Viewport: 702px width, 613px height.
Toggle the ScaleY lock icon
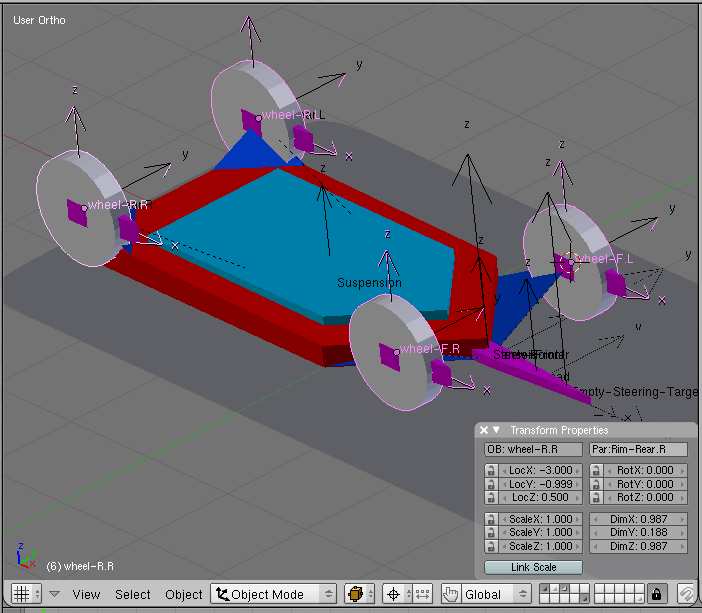(491, 532)
